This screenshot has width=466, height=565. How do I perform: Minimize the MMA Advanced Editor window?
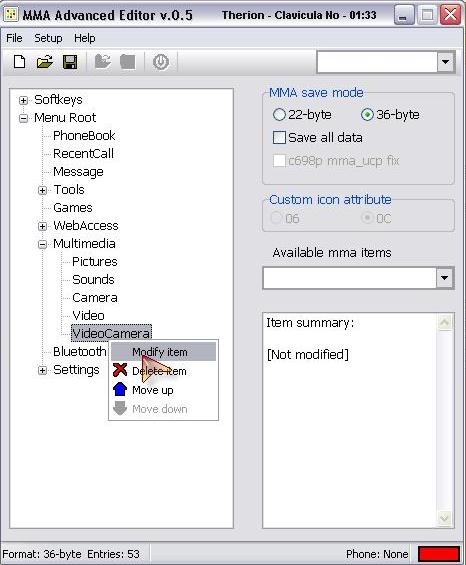click(x=404, y=15)
